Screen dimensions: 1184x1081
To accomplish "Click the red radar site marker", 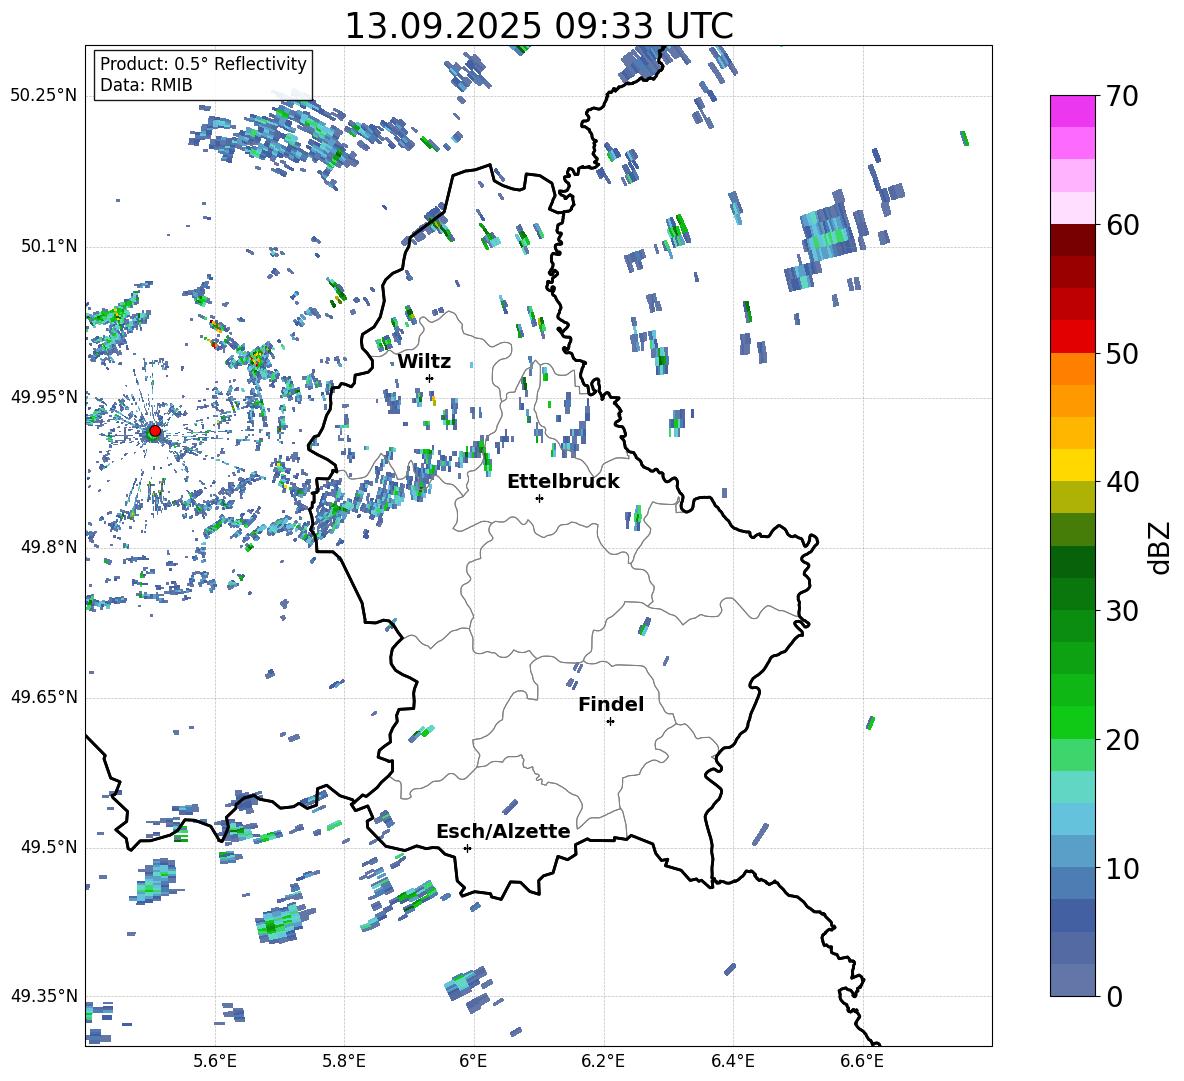I will (155, 431).
